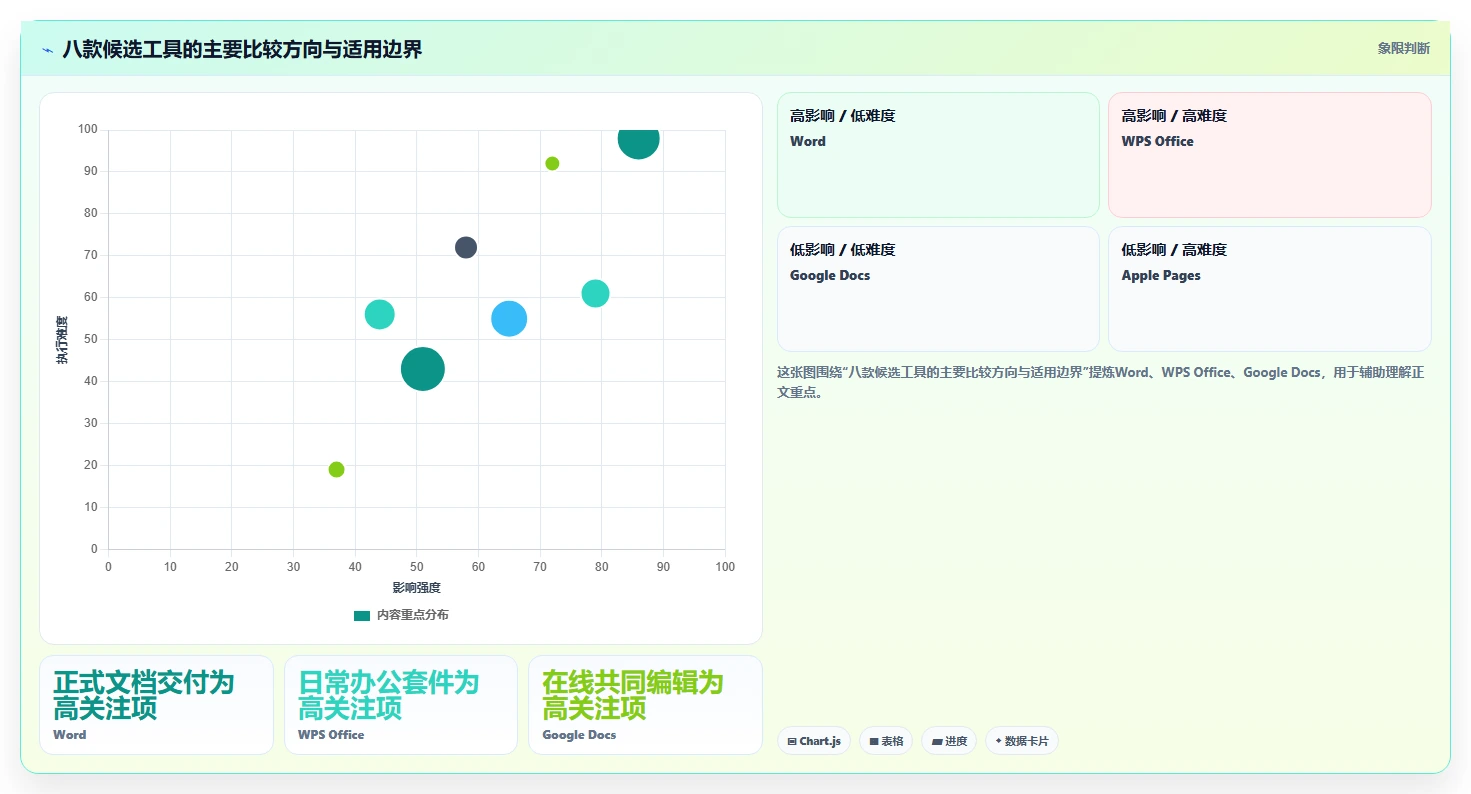Click the 影响强度 x-axis title
Viewport: 1471px width, 794px height.
[416, 587]
